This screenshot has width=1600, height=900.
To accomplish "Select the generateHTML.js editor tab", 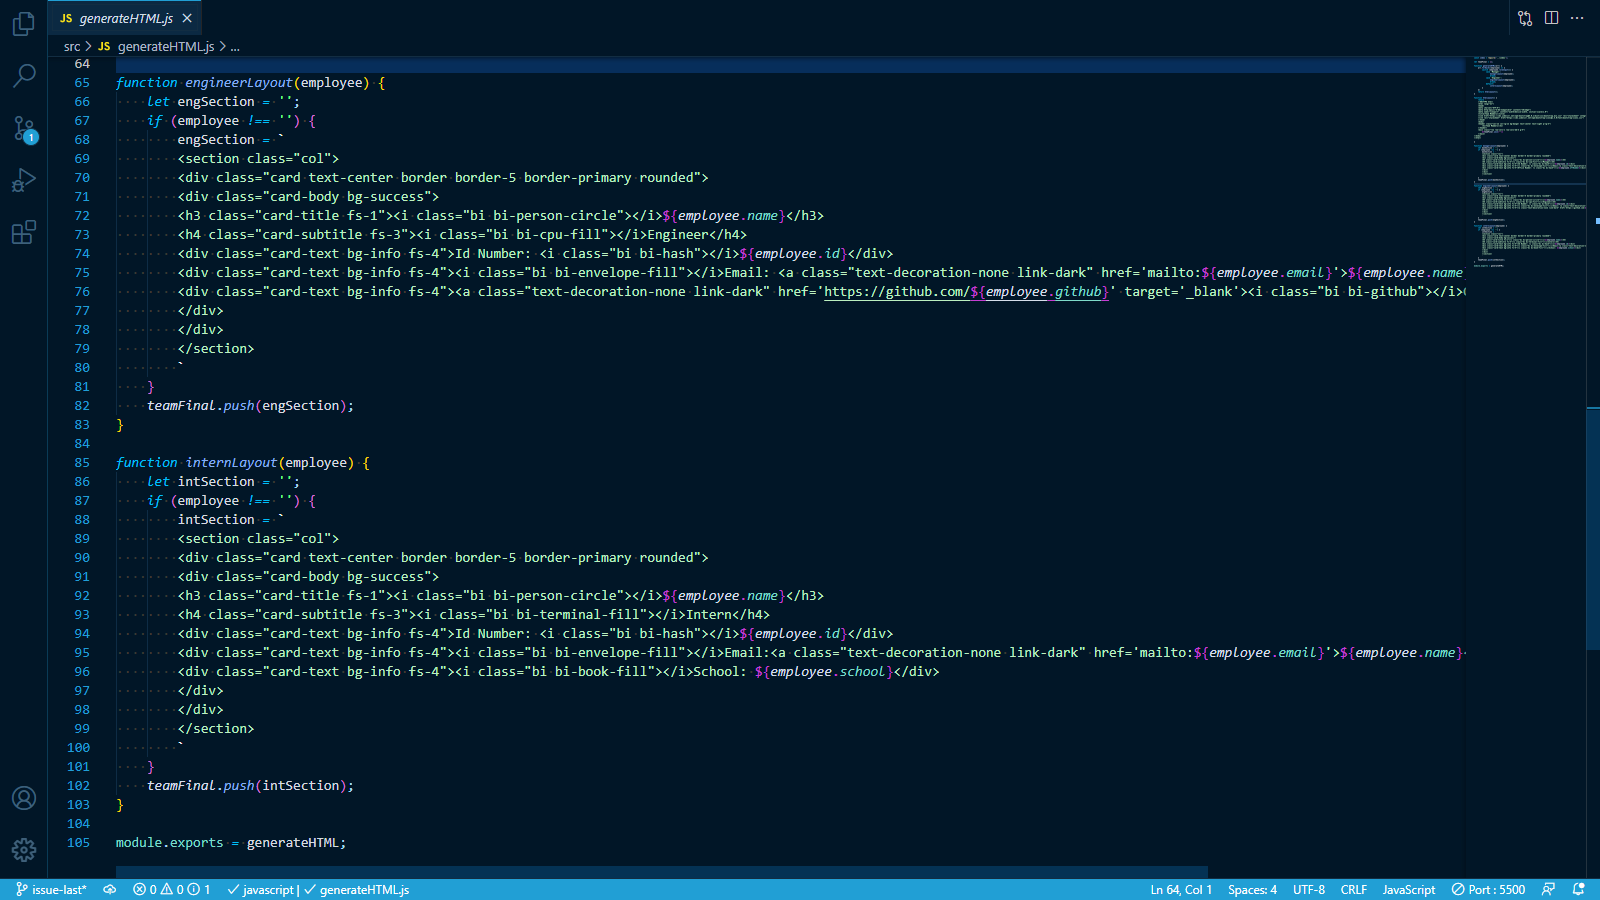I will (x=125, y=18).
